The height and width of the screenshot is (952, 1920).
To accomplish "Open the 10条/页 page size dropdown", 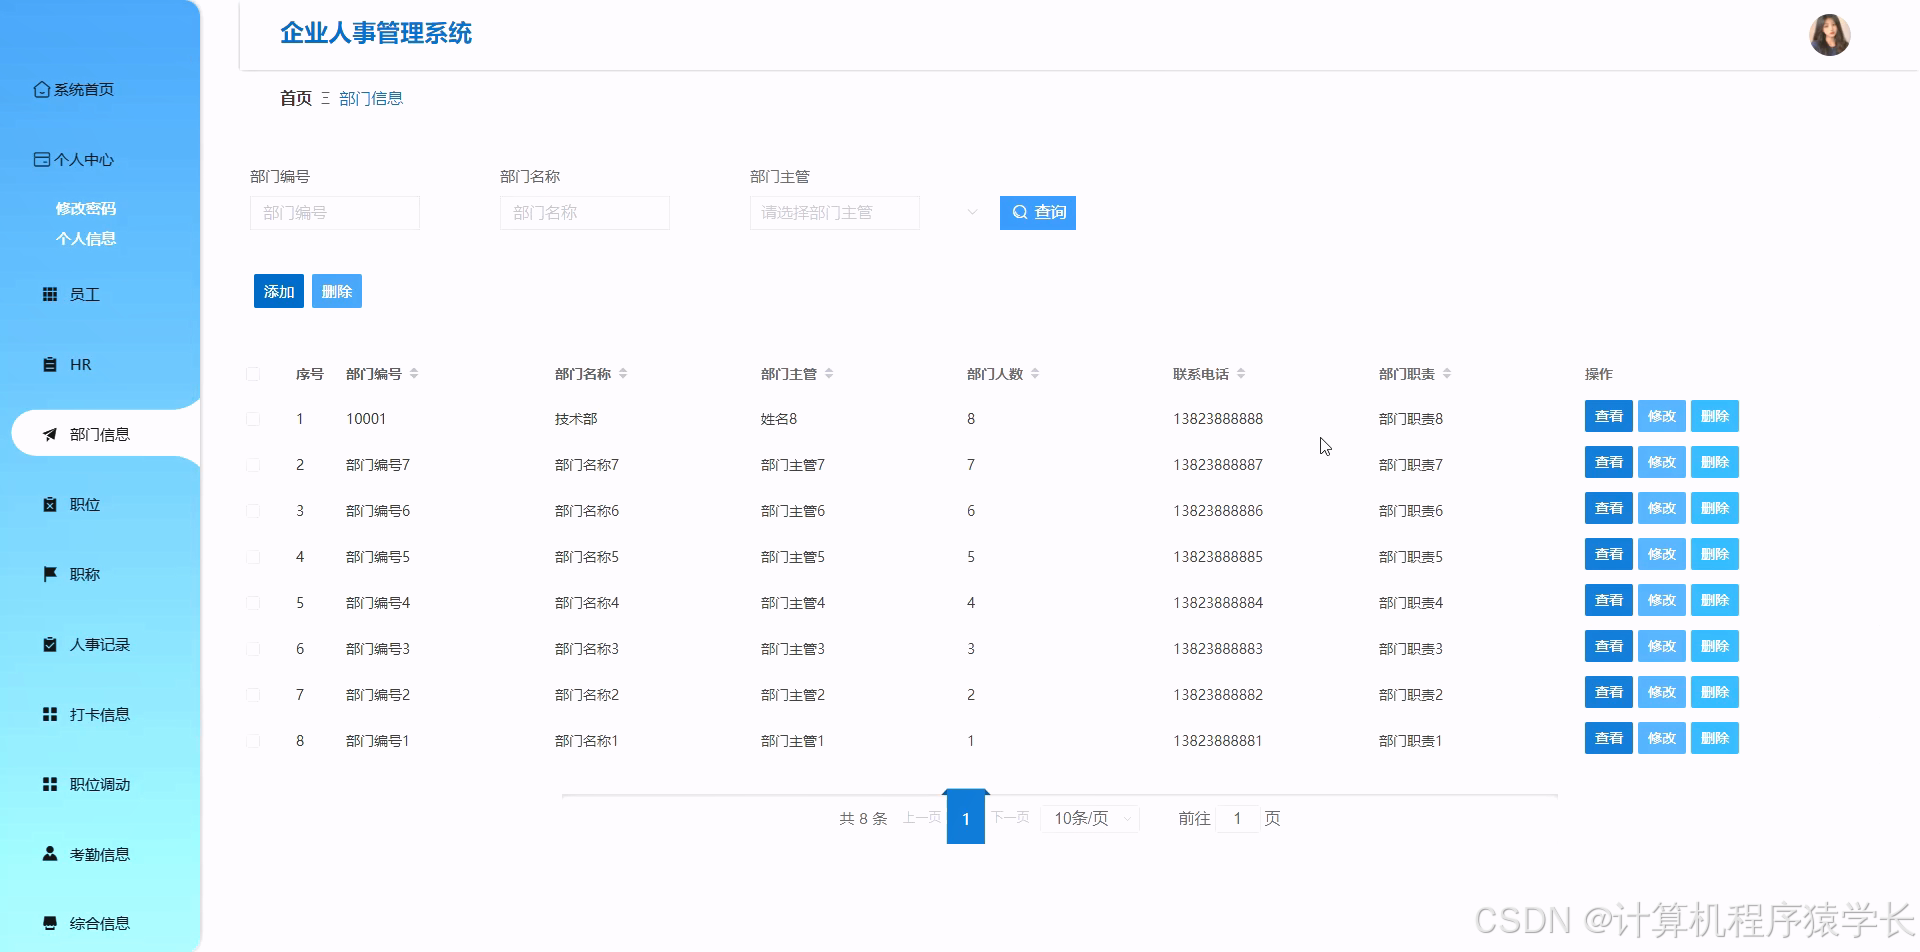I will point(1089,818).
